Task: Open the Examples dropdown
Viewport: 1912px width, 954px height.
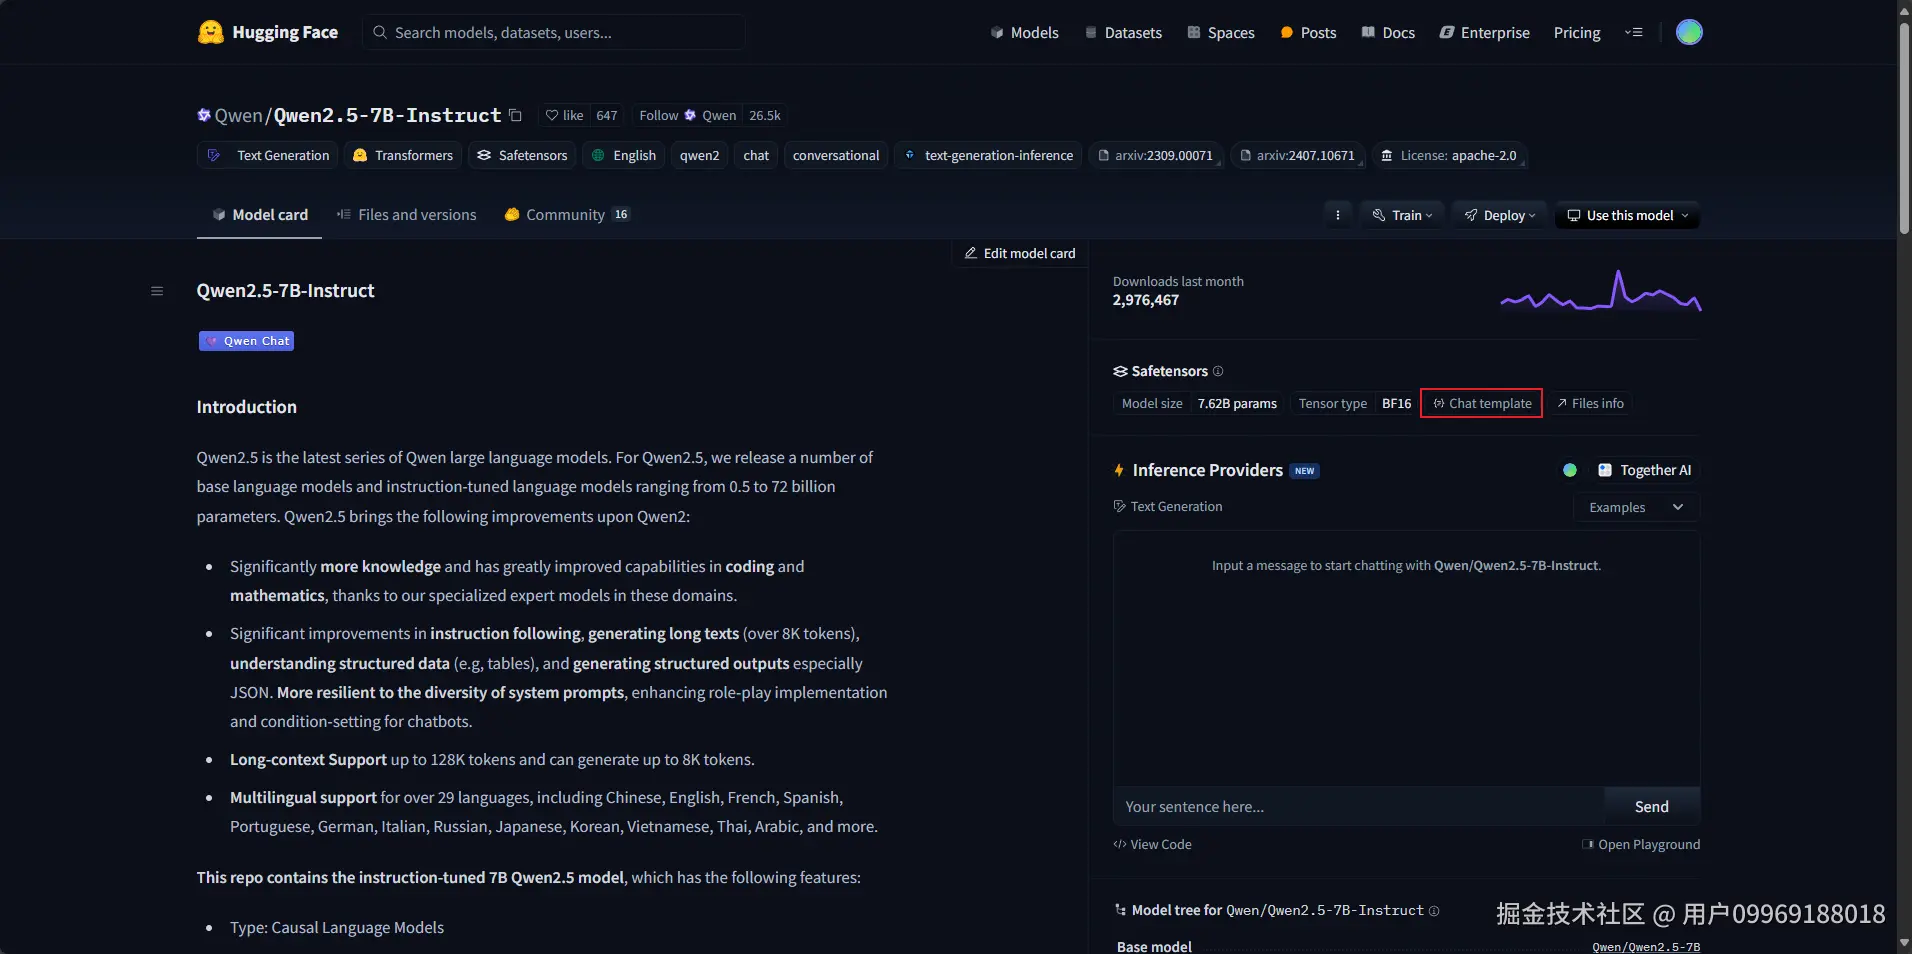Action: [1636, 507]
